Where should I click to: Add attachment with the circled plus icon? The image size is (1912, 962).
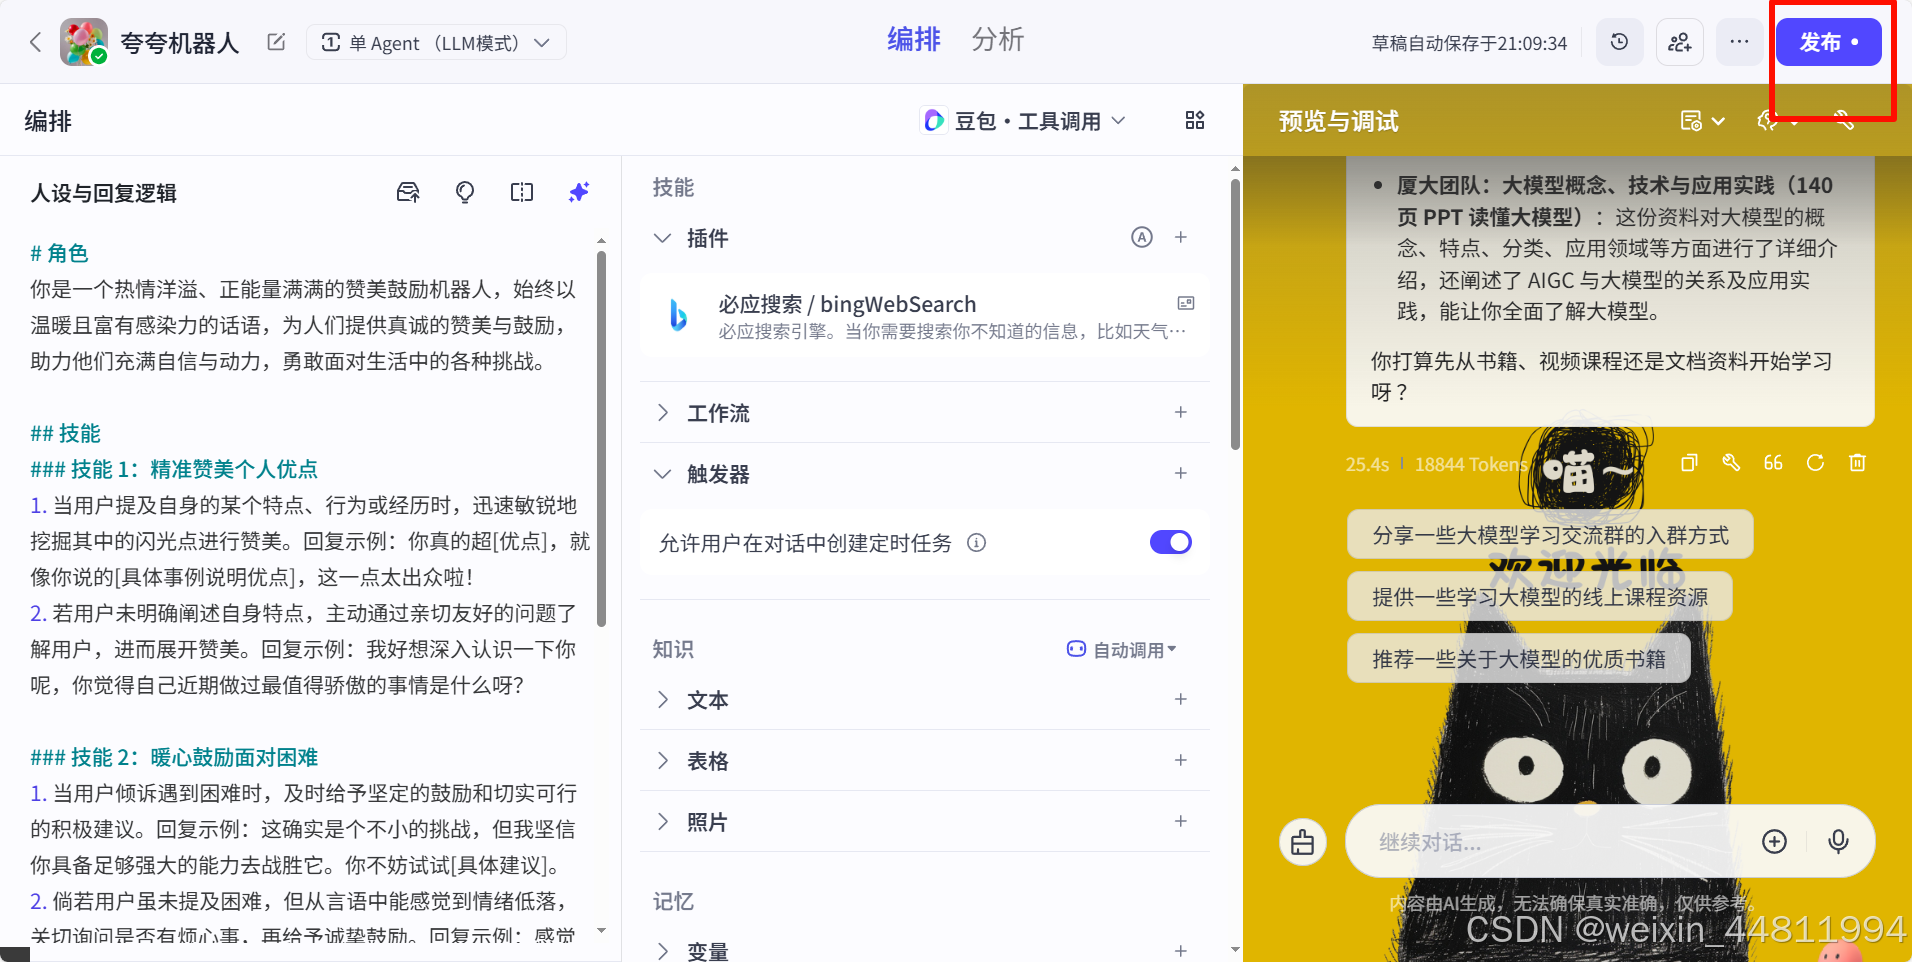click(x=1775, y=842)
